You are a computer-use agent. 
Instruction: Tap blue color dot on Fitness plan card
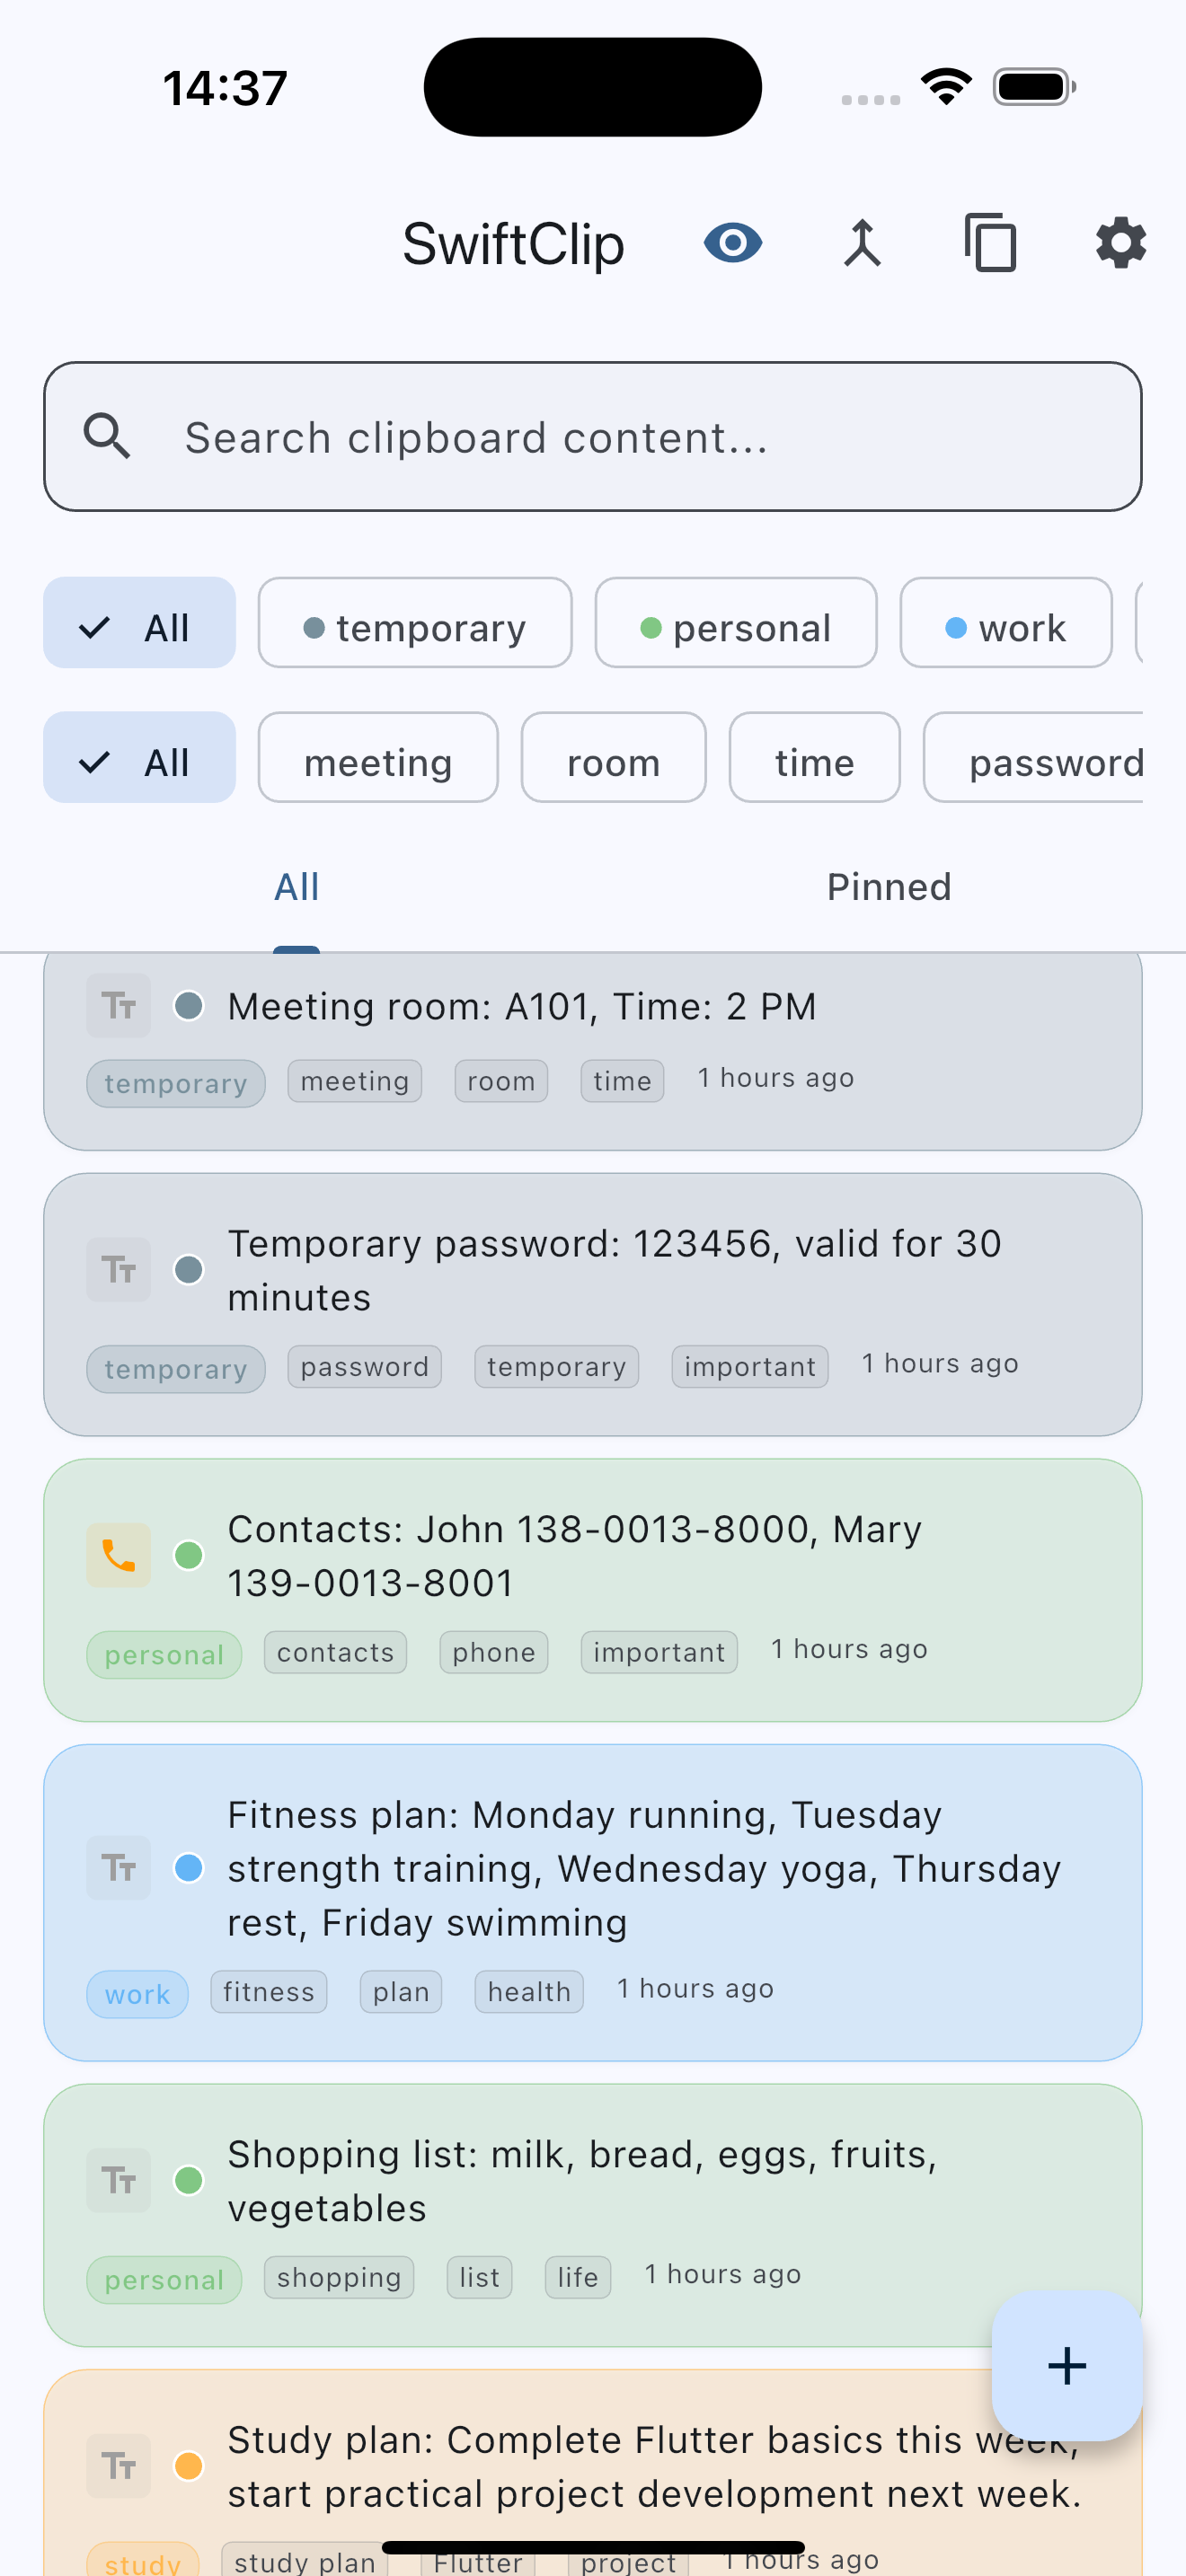189,1868
